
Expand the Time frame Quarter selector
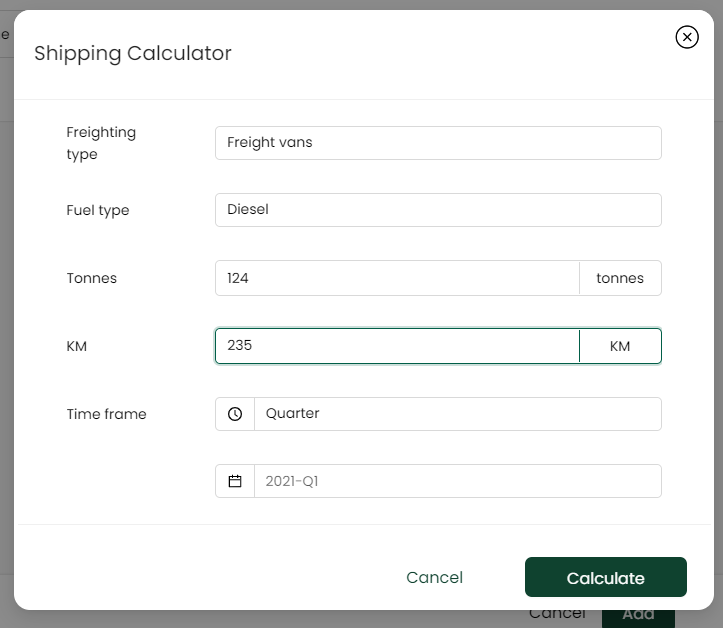click(x=457, y=414)
